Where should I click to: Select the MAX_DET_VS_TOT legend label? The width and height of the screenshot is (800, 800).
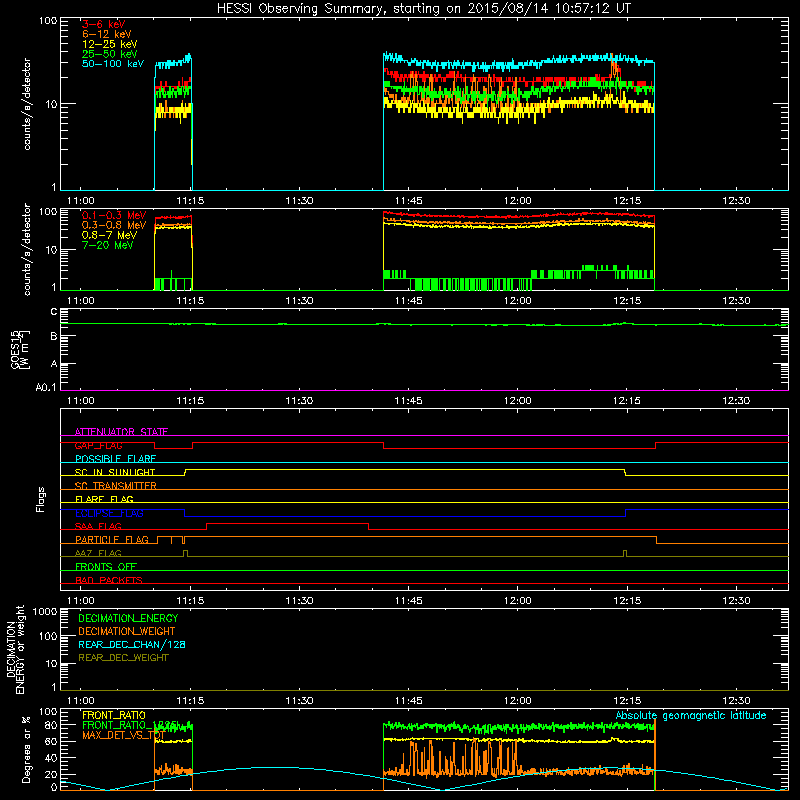click(x=123, y=735)
